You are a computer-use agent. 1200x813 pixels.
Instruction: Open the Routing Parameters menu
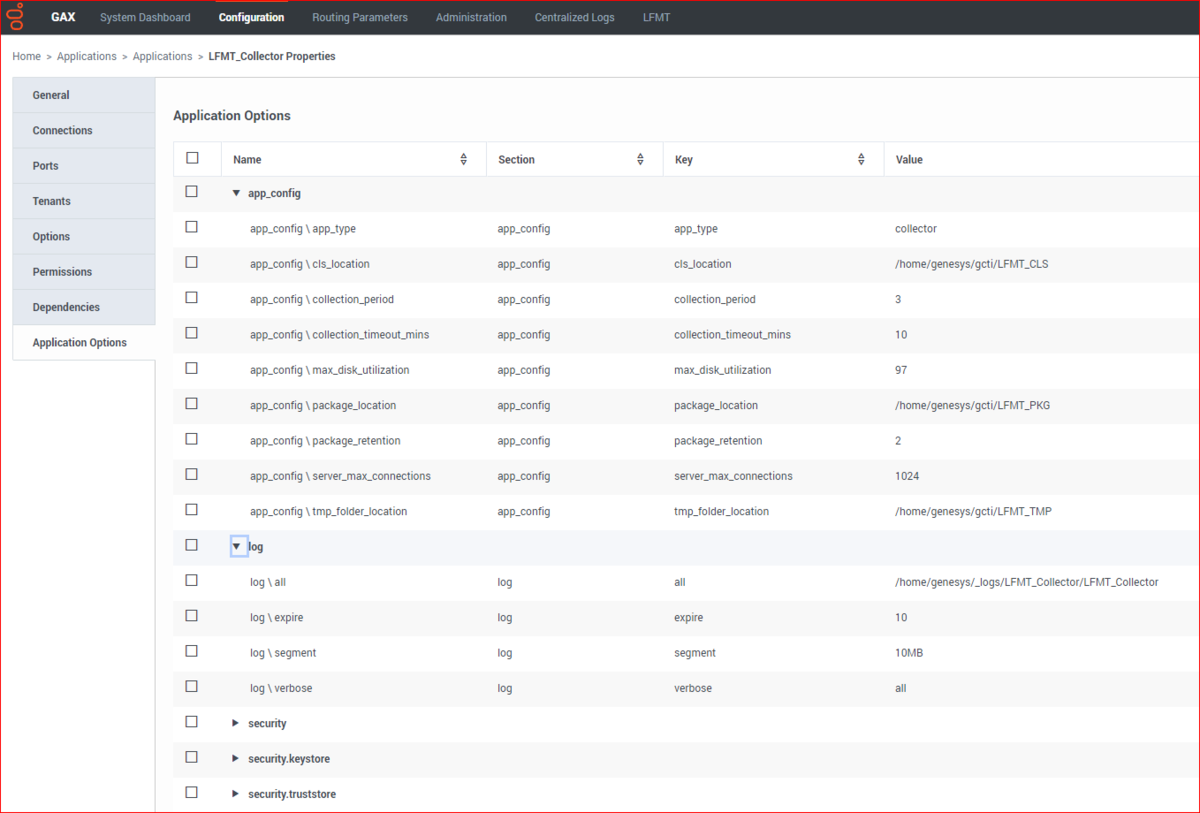coord(359,17)
